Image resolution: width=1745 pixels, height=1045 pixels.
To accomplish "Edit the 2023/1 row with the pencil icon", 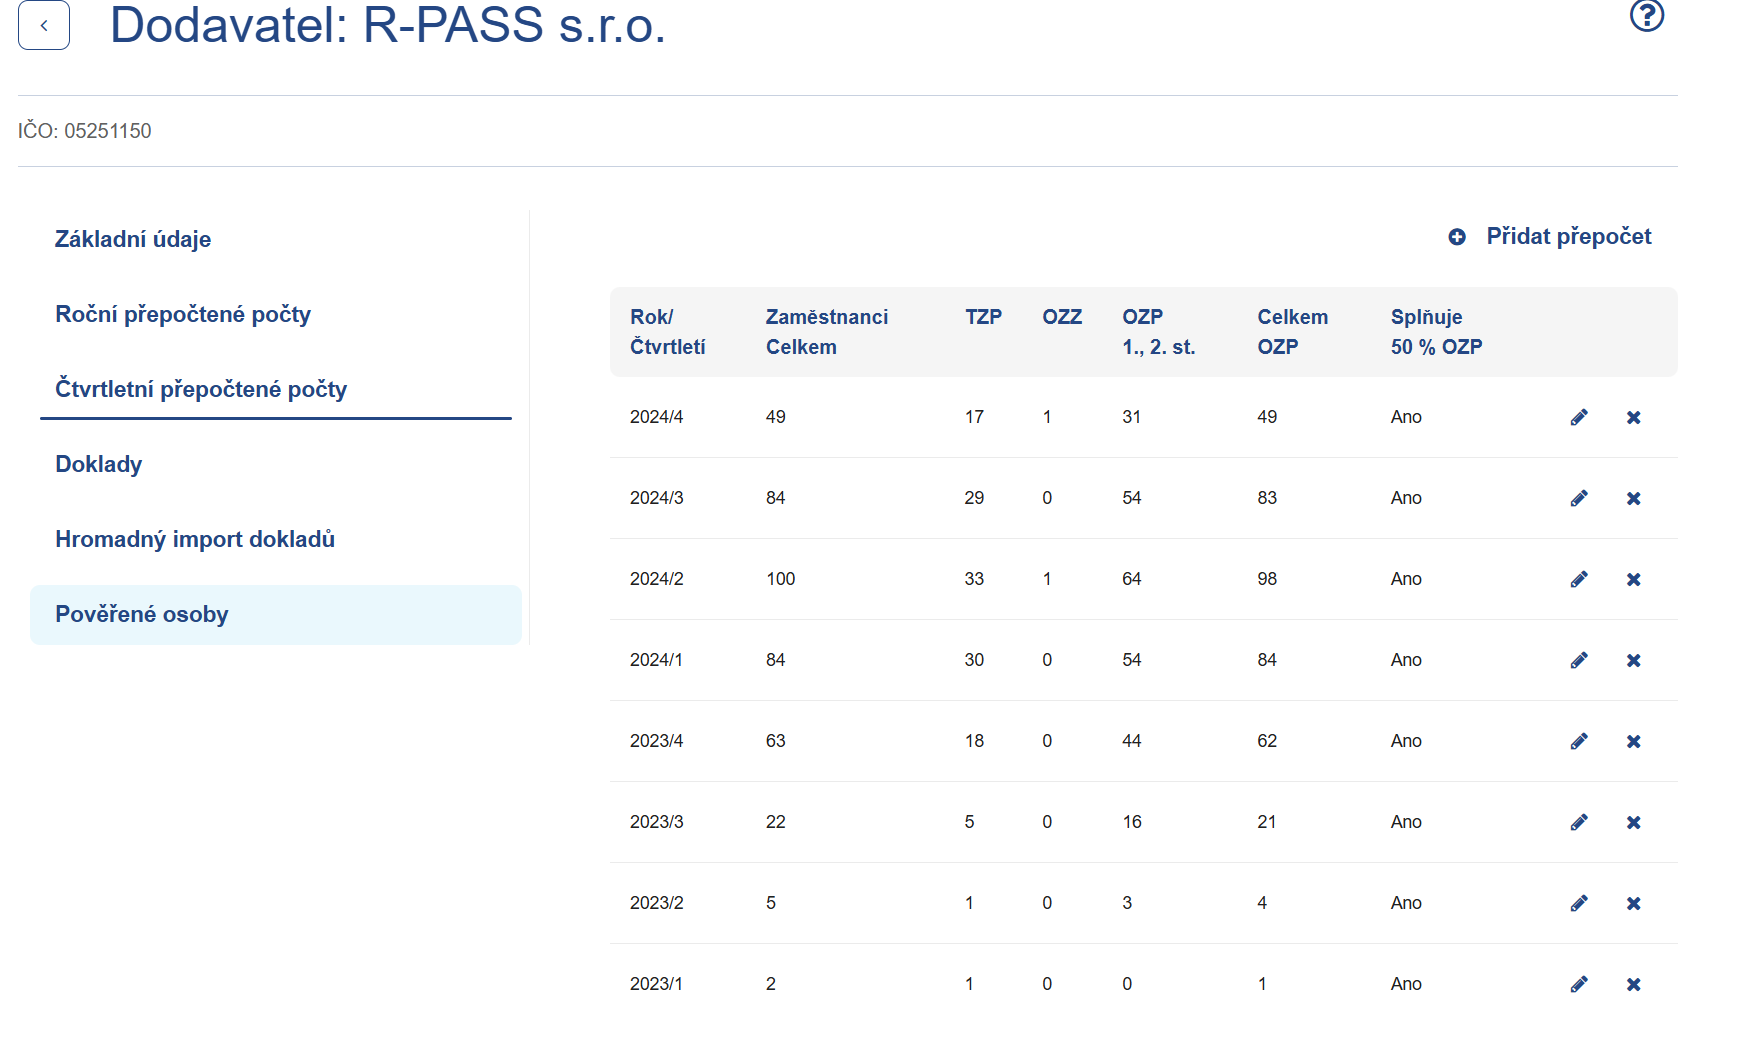I will (x=1579, y=984).
